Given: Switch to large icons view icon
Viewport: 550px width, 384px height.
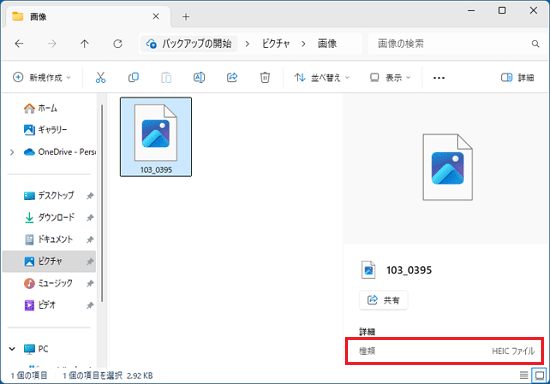Looking at the screenshot, I should click(539, 376).
